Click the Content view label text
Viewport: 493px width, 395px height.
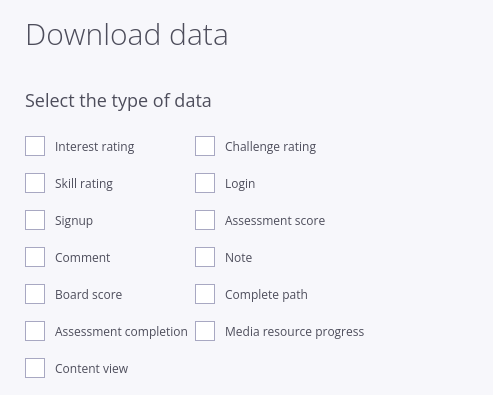[x=91, y=369]
